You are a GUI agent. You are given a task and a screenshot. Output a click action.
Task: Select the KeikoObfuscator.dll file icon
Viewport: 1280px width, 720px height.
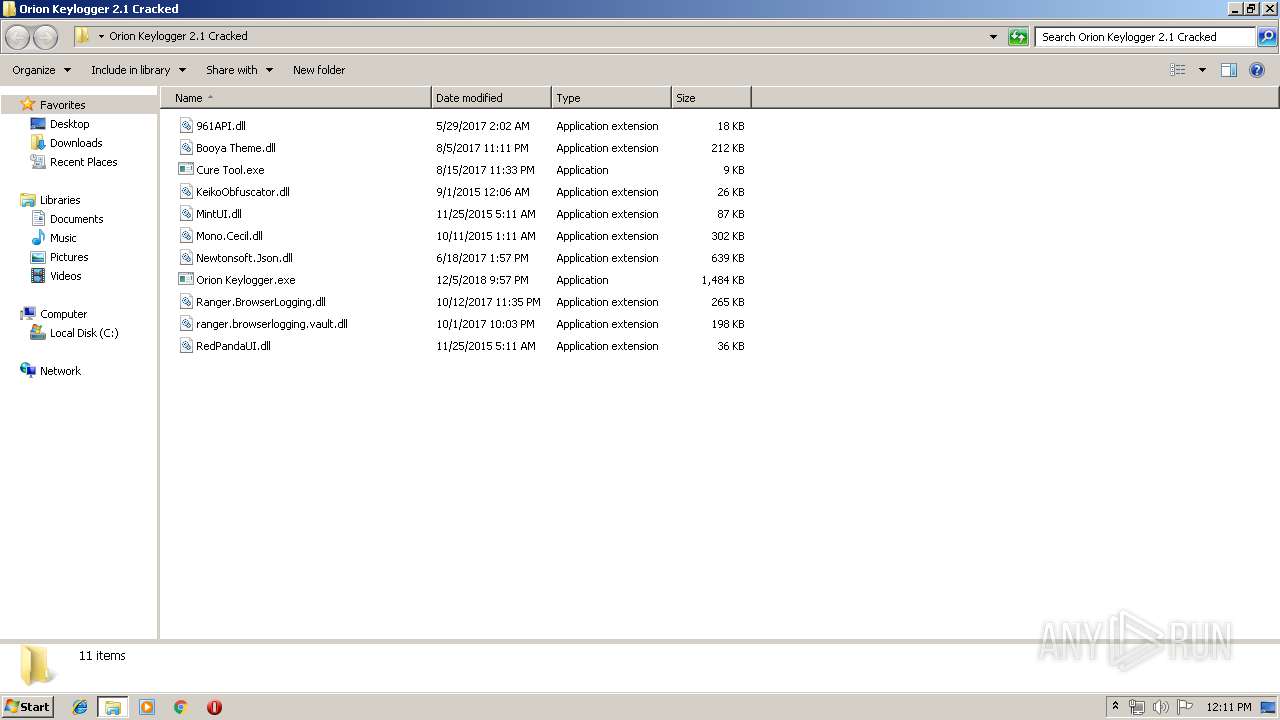186,192
